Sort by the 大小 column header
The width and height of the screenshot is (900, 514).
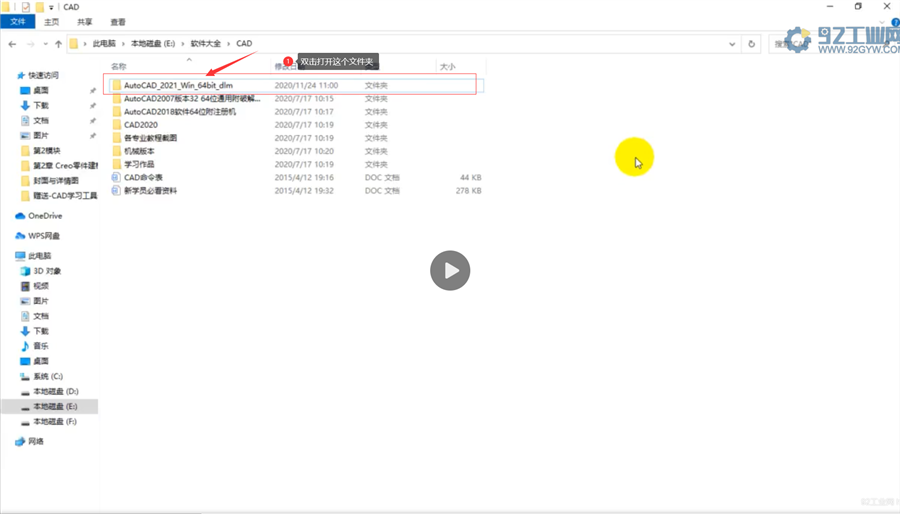tap(448, 67)
